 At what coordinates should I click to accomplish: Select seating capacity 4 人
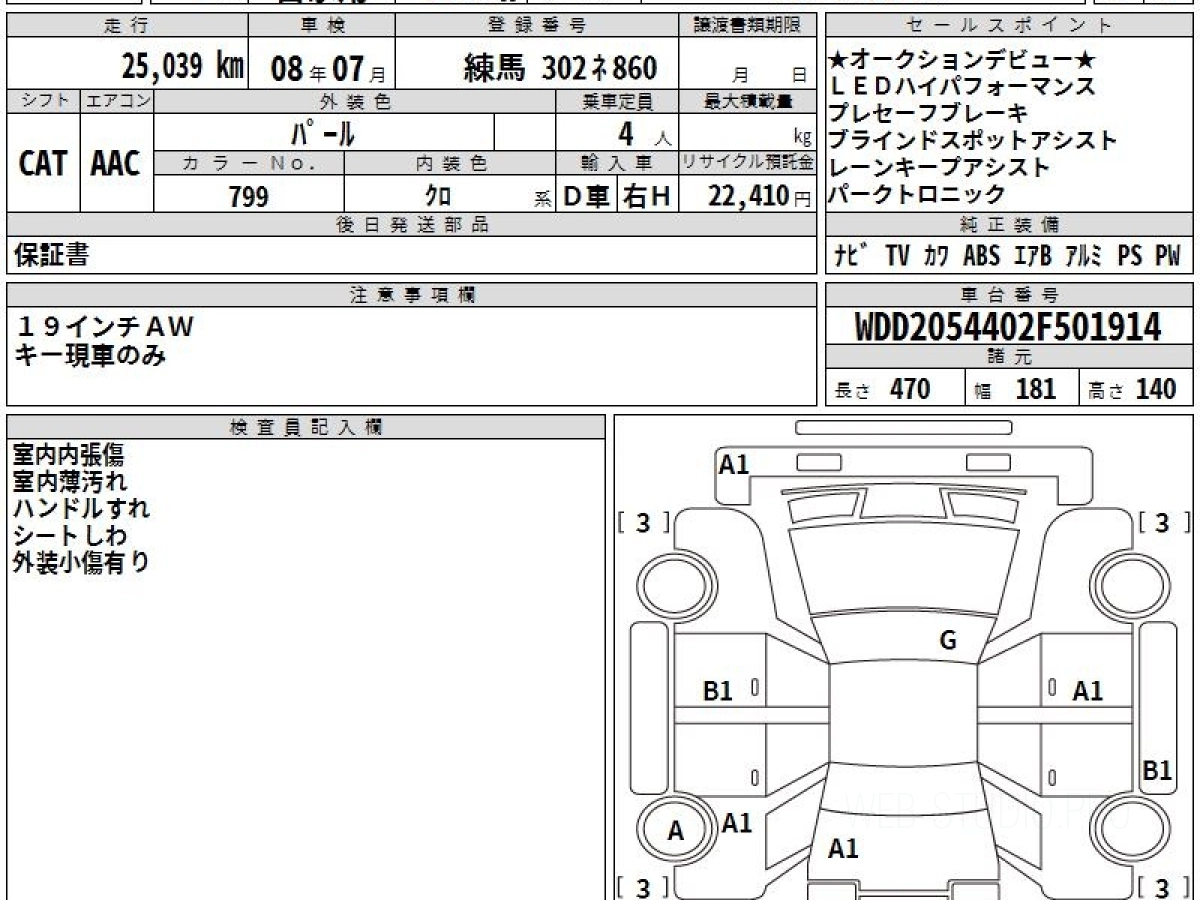(644, 133)
